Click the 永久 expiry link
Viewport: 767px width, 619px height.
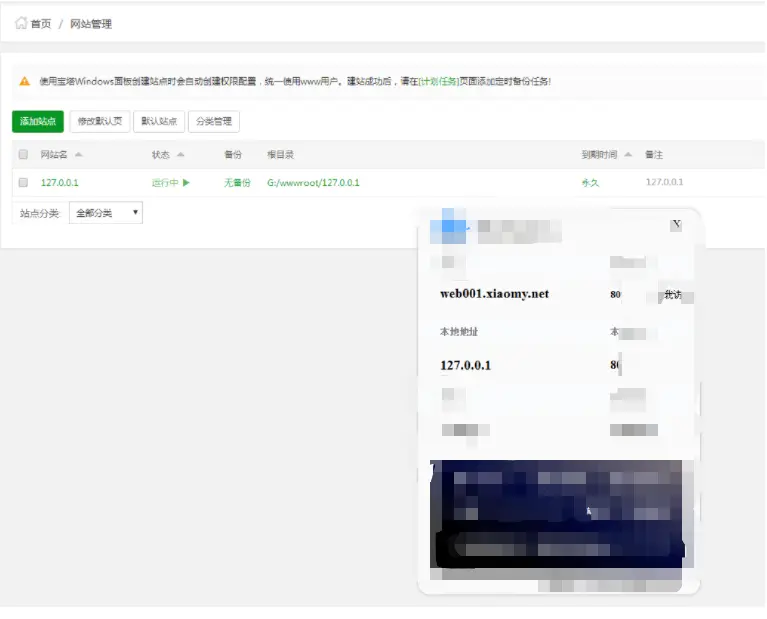tap(590, 183)
